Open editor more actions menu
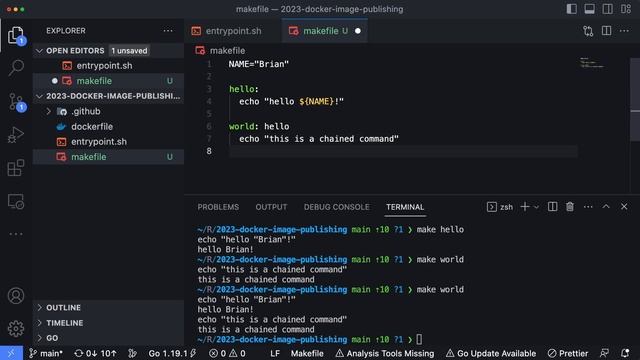 point(624,31)
